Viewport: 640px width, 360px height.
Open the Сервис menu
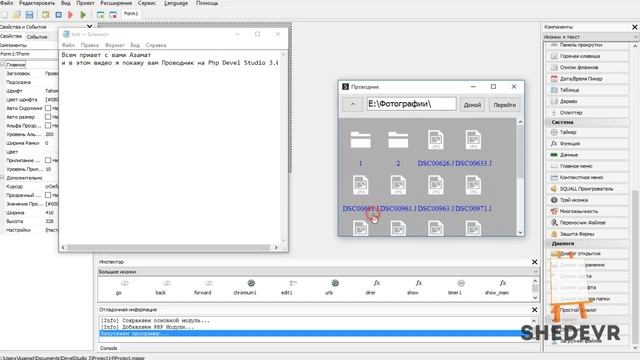click(147, 3)
